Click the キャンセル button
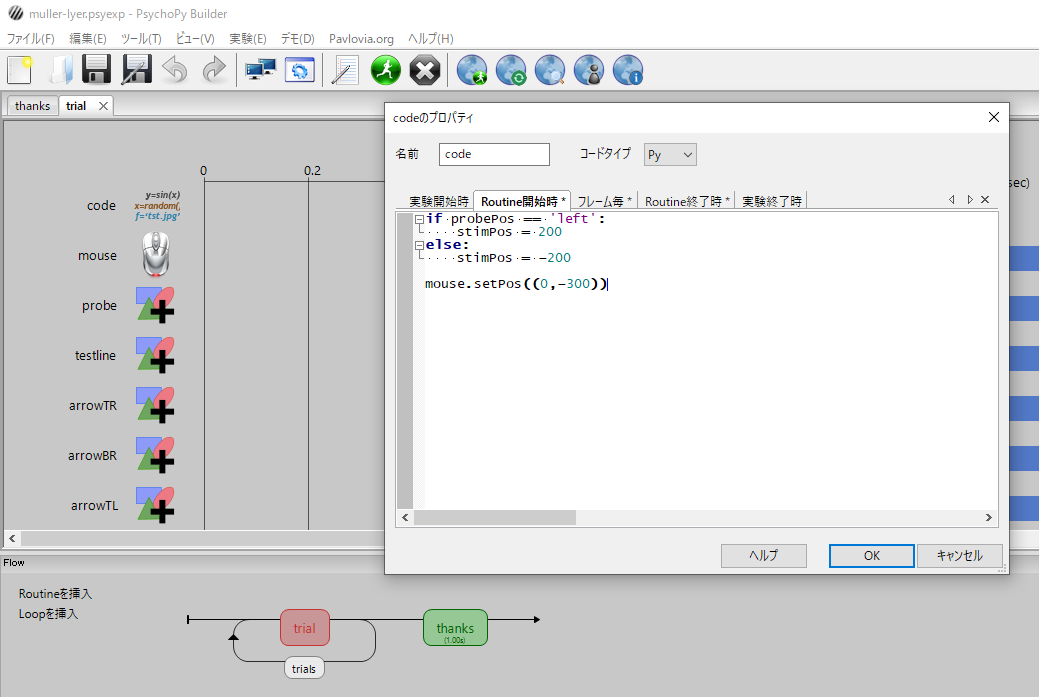 coord(959,556)
